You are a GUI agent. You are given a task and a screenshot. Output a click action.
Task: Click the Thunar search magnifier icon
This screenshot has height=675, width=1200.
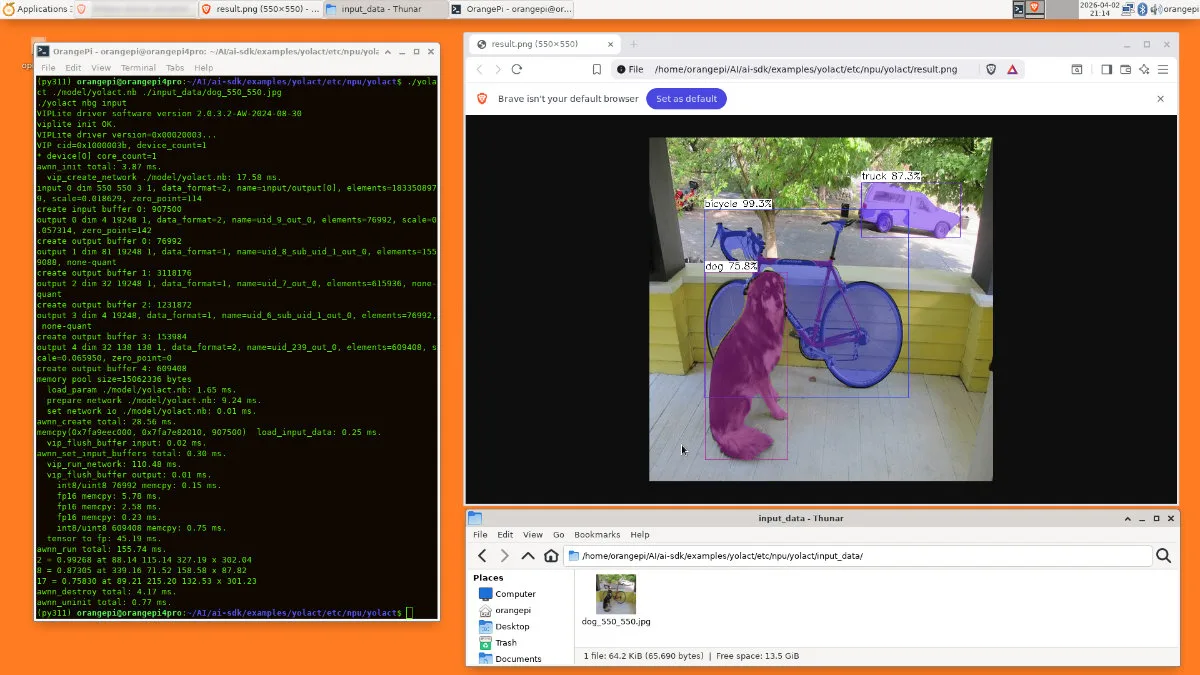coord(1163,556)
